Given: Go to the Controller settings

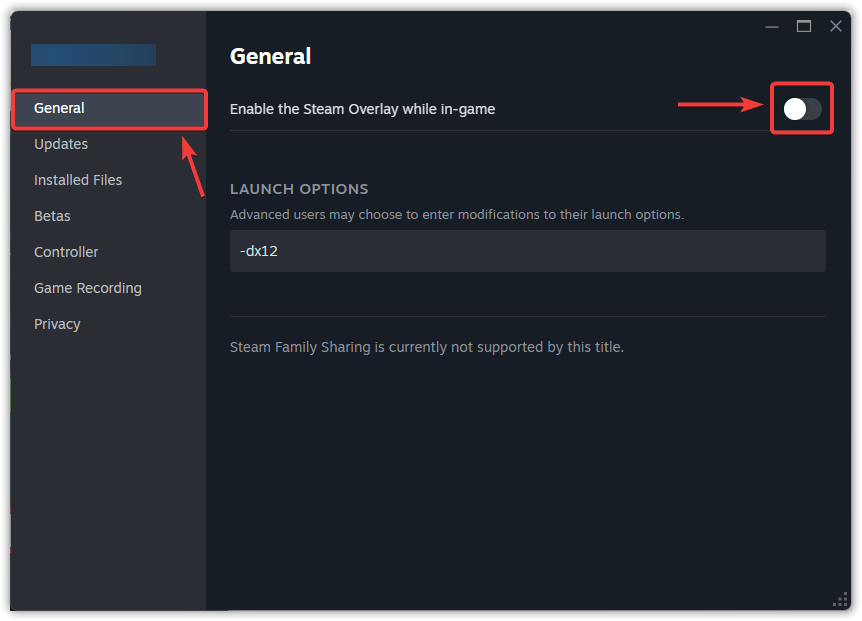Looking at the screenshot, I should tap(66, 252).
